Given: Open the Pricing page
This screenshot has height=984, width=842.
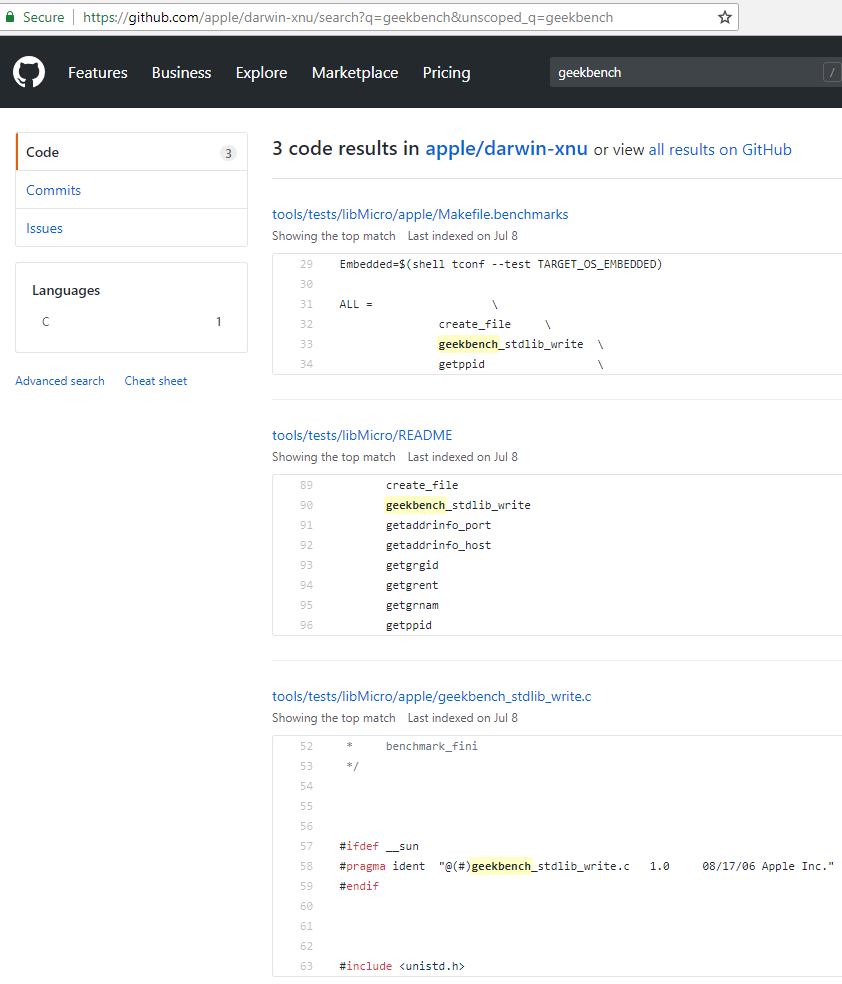Looking at the screenshot, I should (446, 73).
